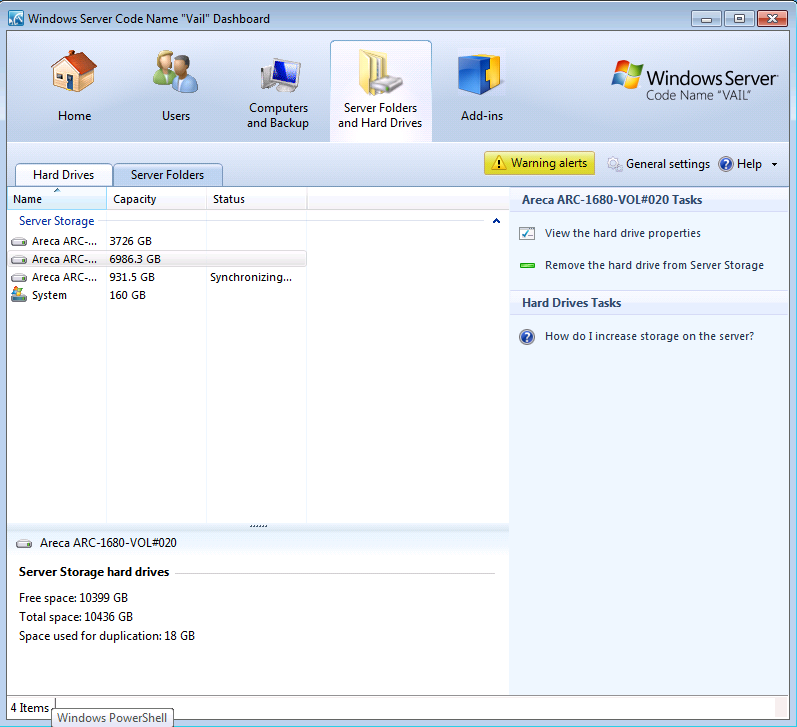The width and height of the screenshot is (797, 727).
Task: Click the Synchronizing... status cell
Action: pos(251,278)
